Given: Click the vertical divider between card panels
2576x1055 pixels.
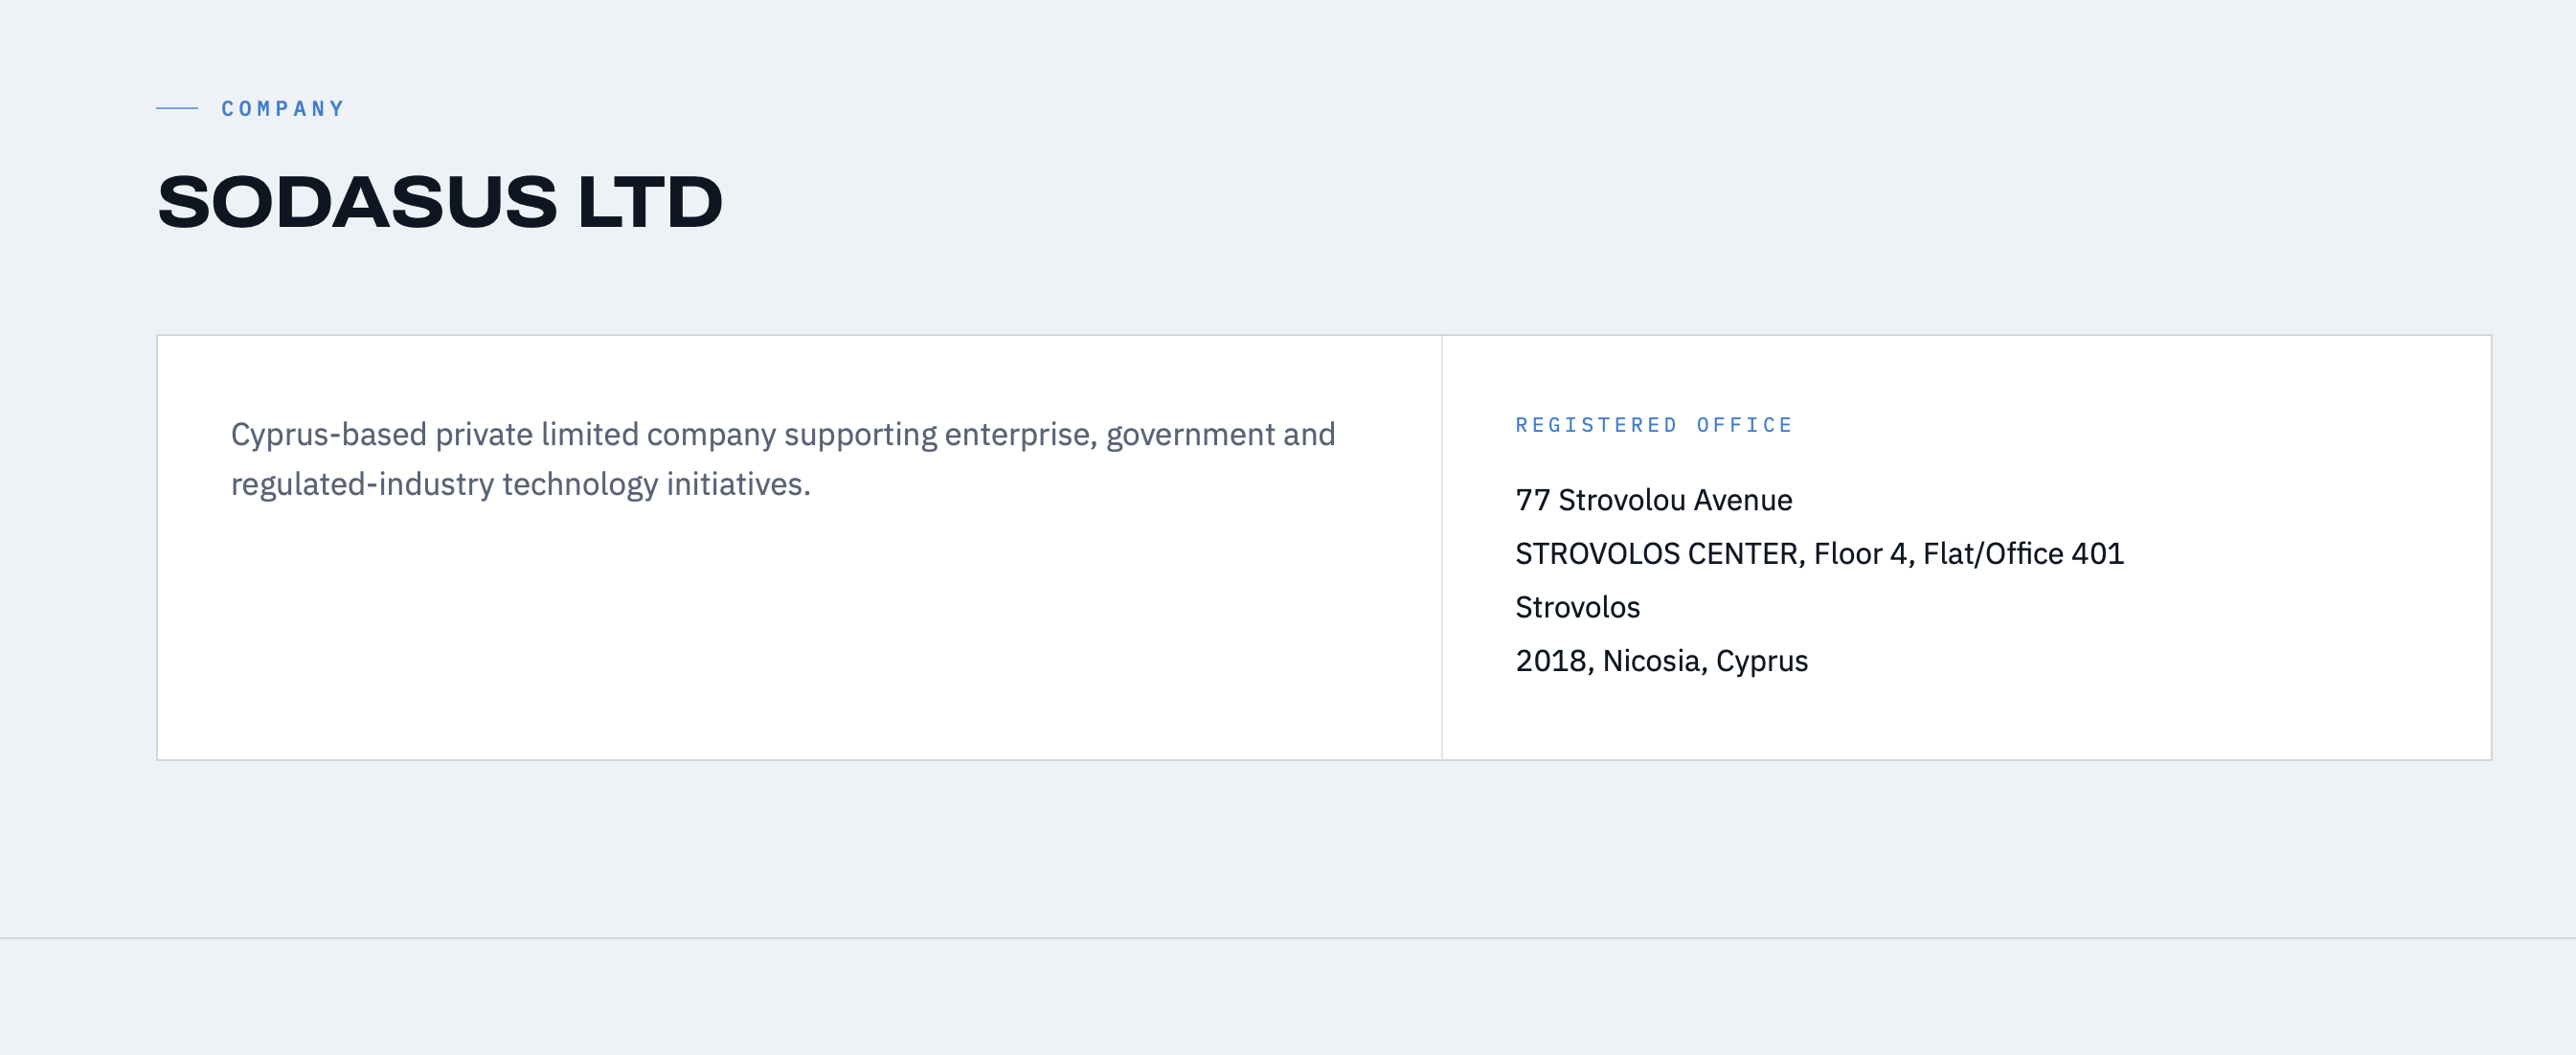Looking at the screenshot, I should [1442, 547].
